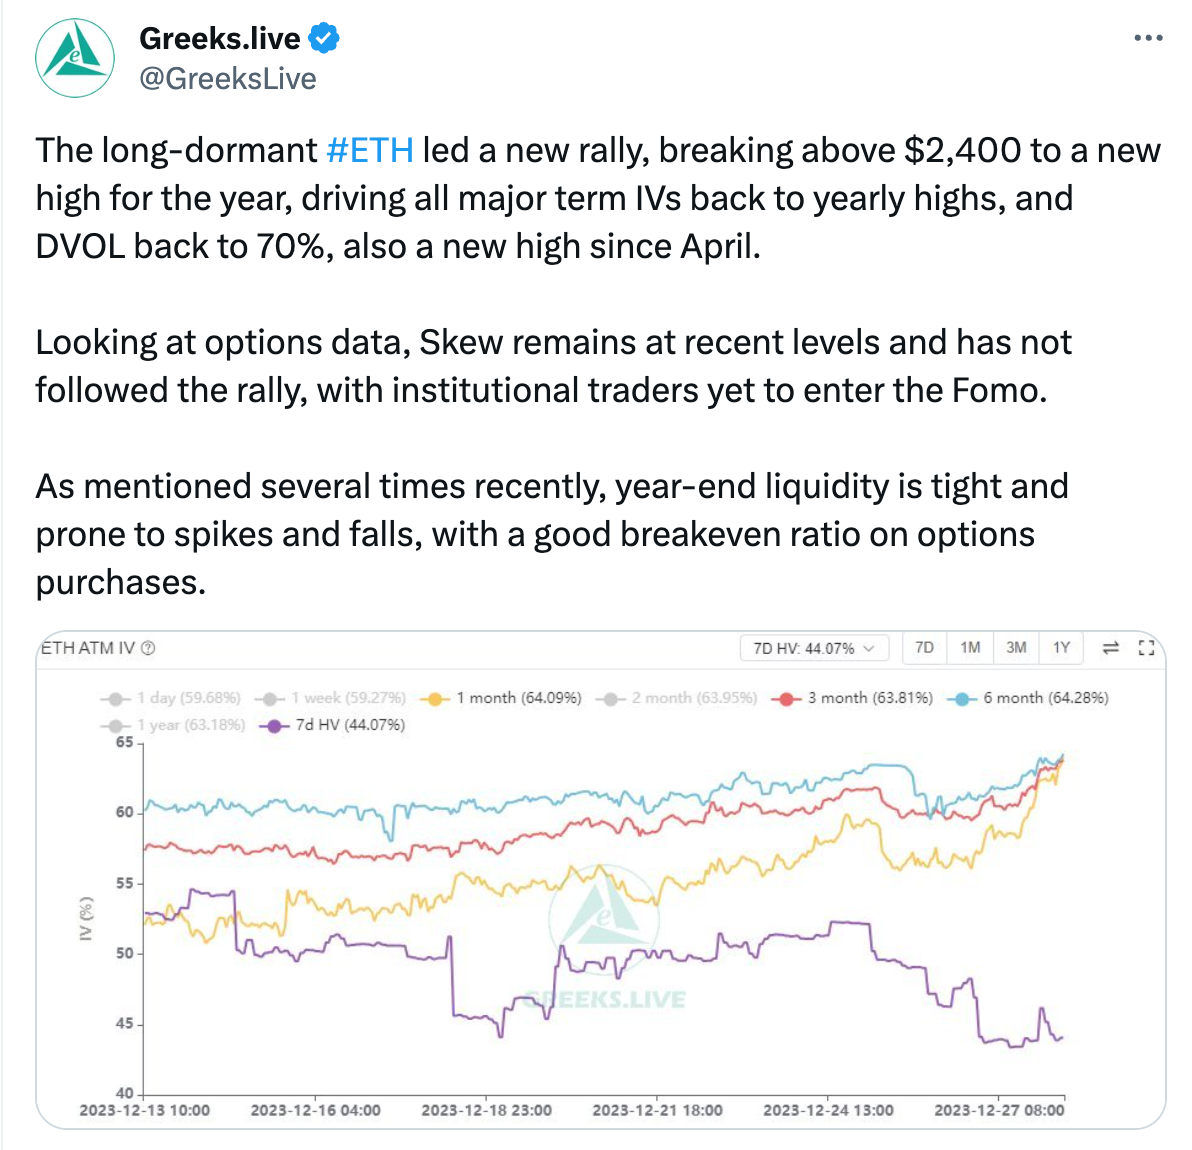The height and width of the screenshot is (1150, 1192).
Task: Toggle the 7d HV purple series
Action: tap(331, 725)
